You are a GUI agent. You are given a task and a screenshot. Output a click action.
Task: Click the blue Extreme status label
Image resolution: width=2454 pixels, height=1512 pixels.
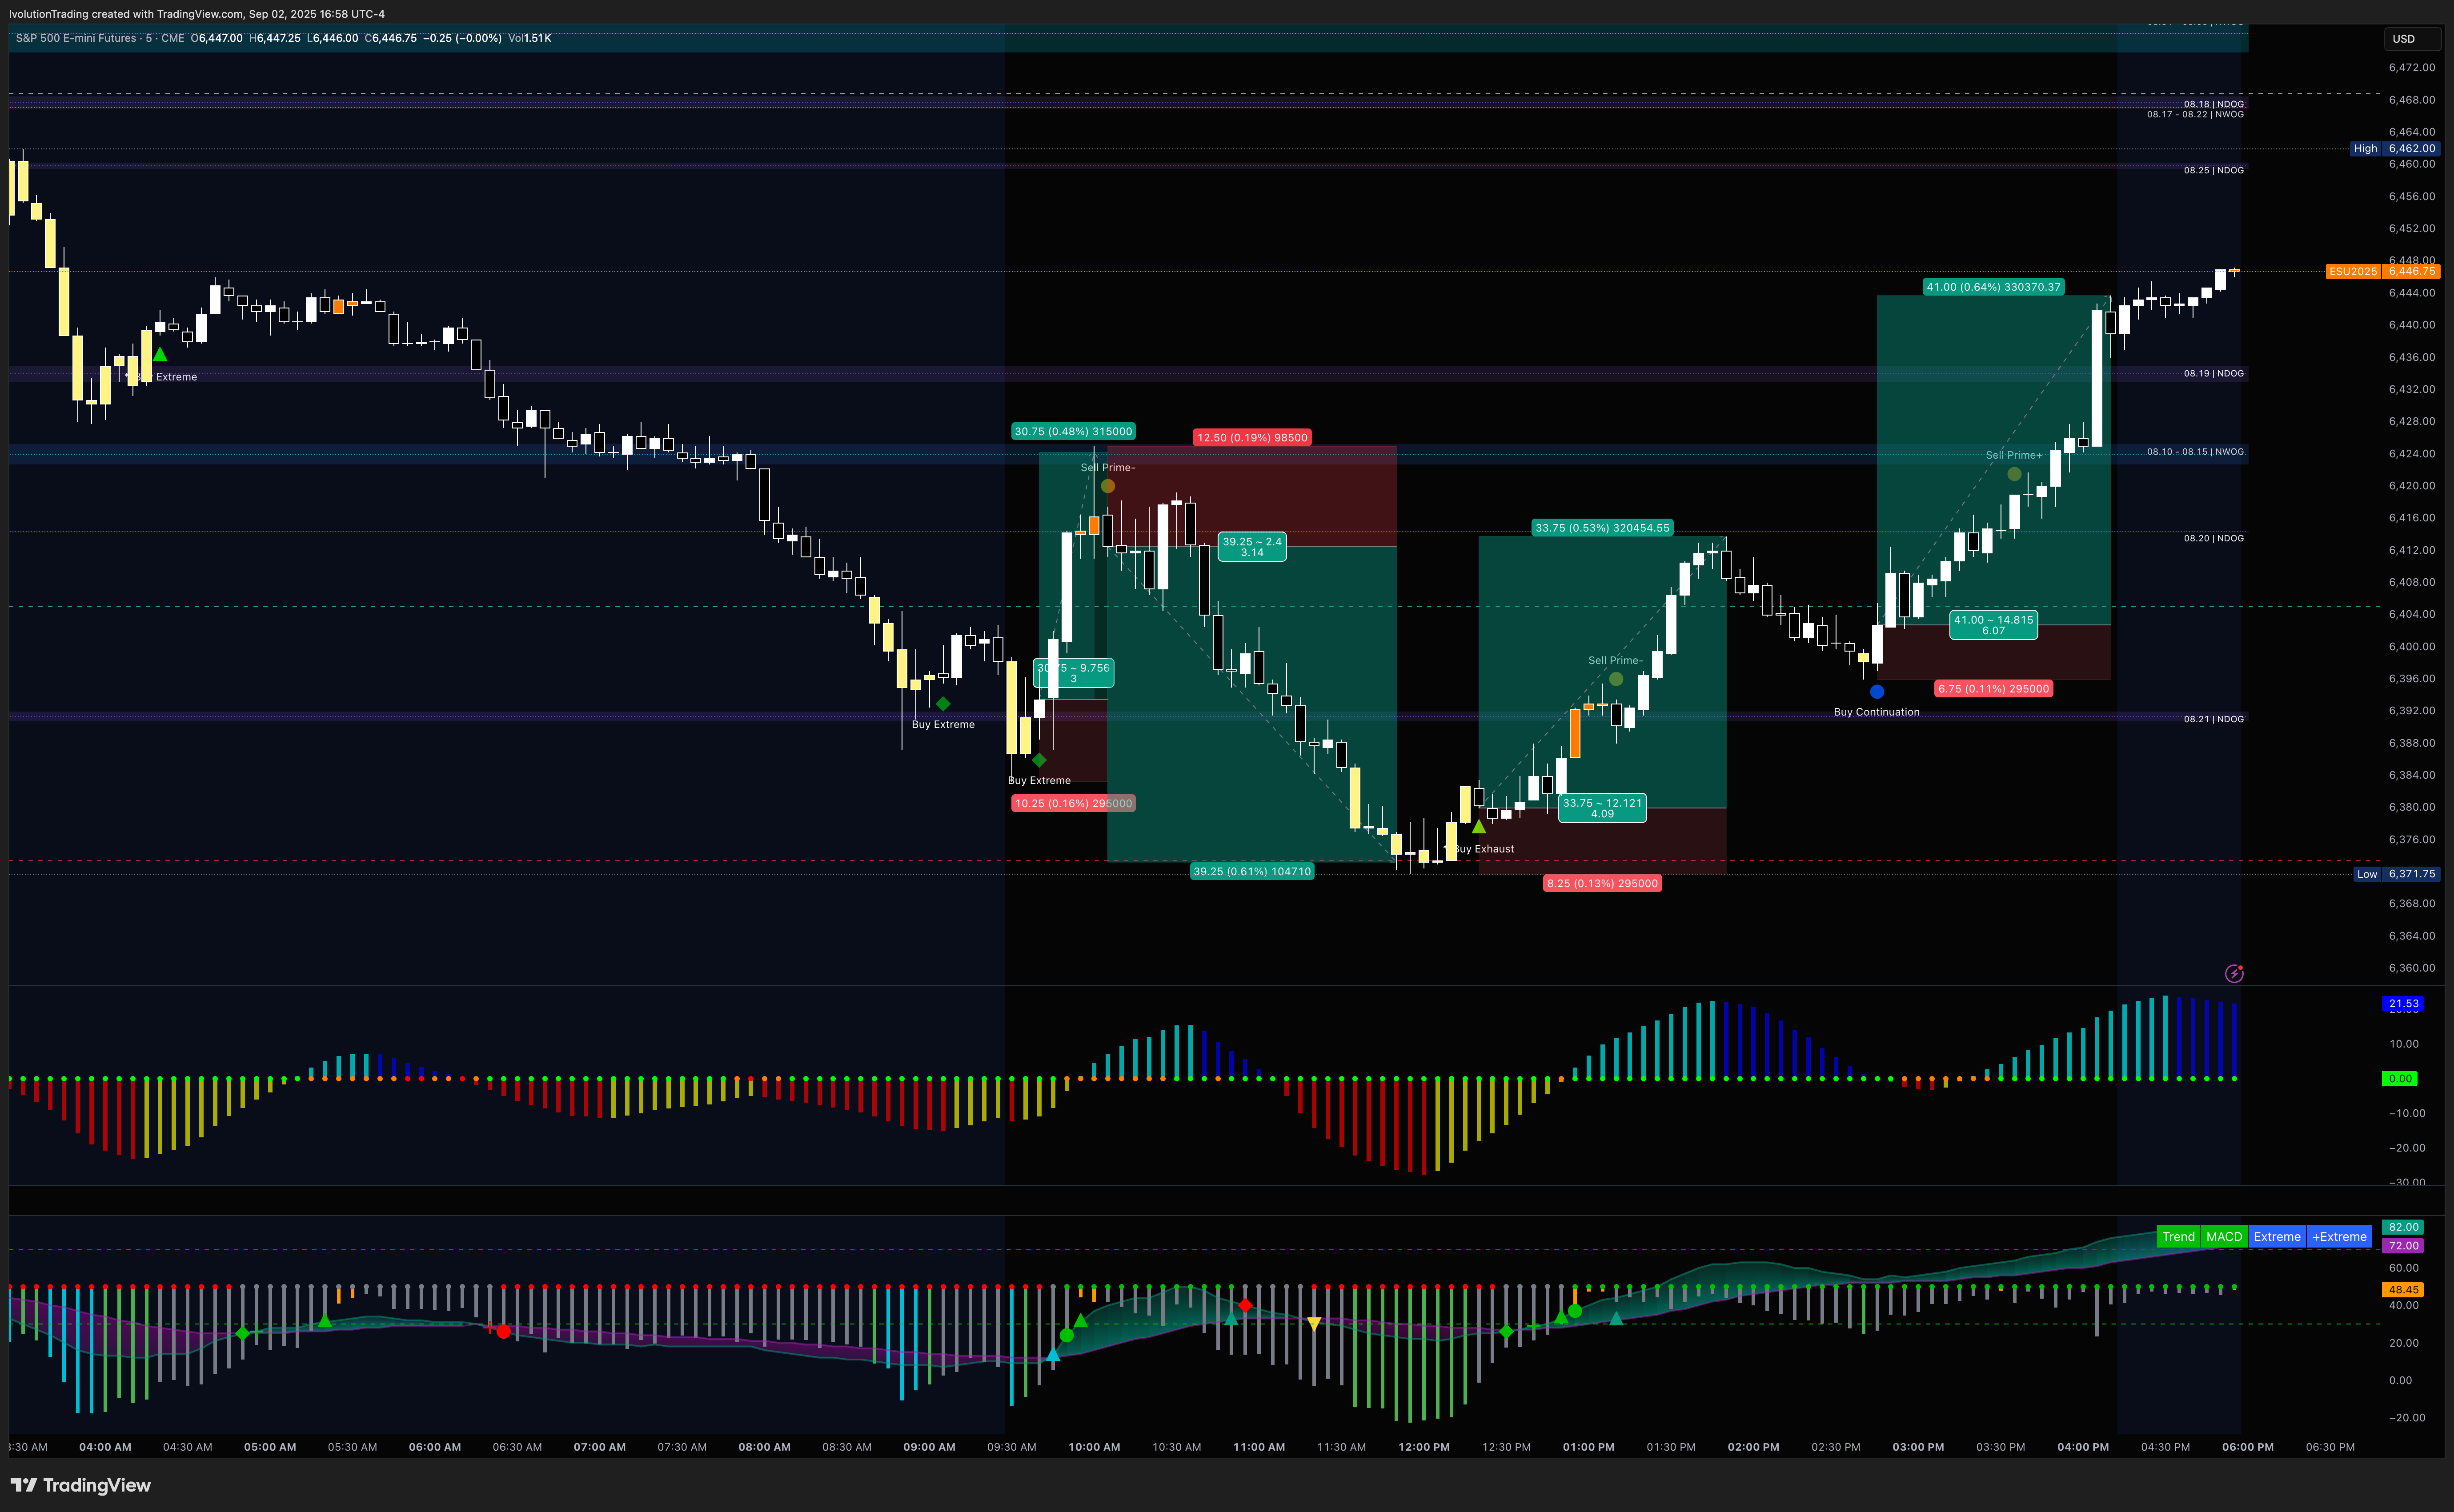2277,1236
